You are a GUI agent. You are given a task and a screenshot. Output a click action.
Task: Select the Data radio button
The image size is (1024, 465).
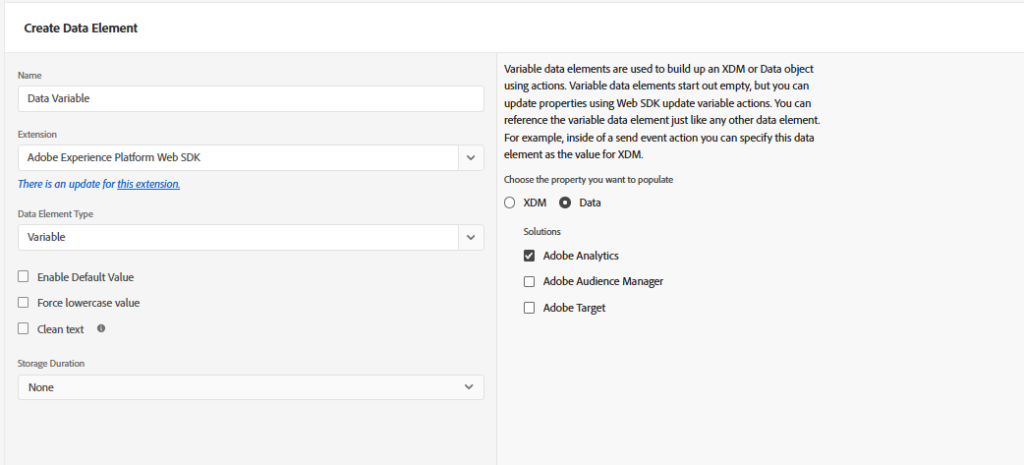566,202
